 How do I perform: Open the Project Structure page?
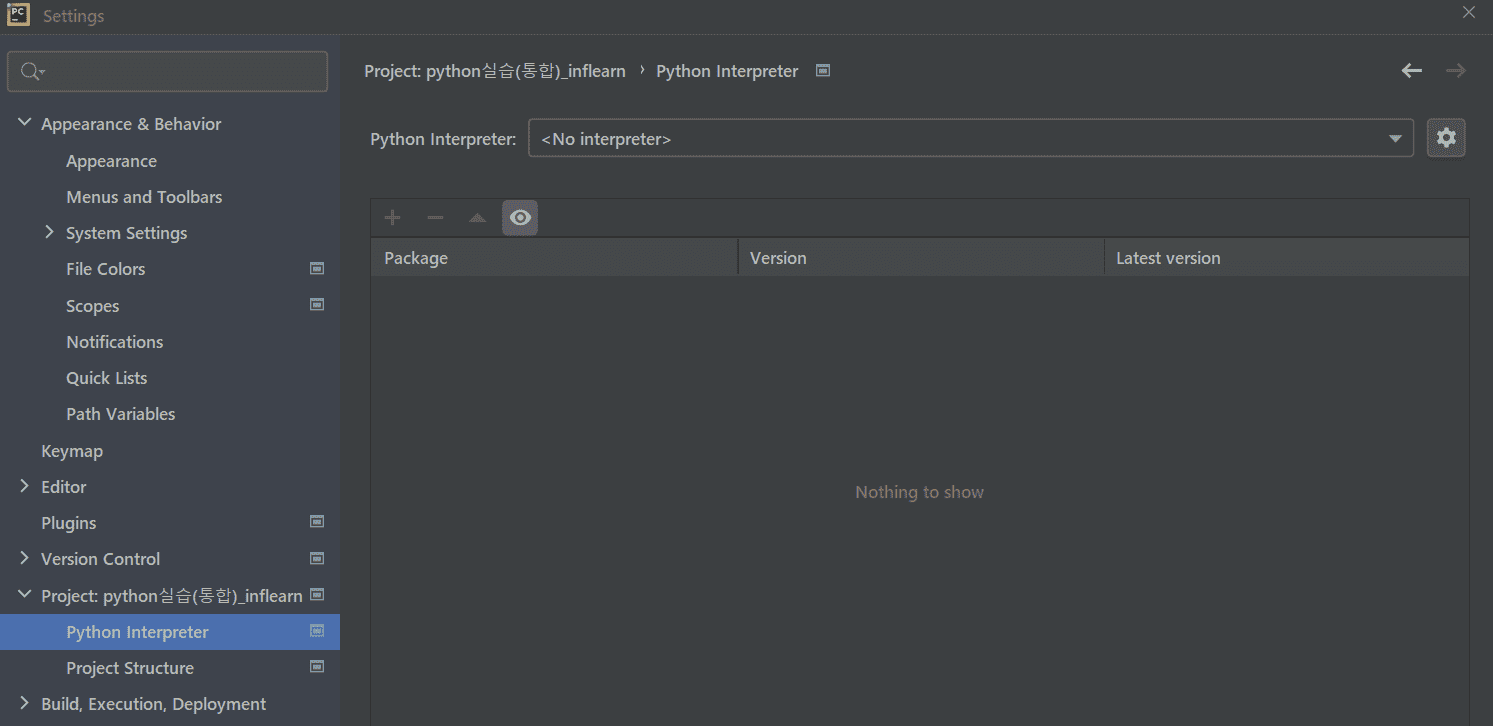tap(130, 668)
